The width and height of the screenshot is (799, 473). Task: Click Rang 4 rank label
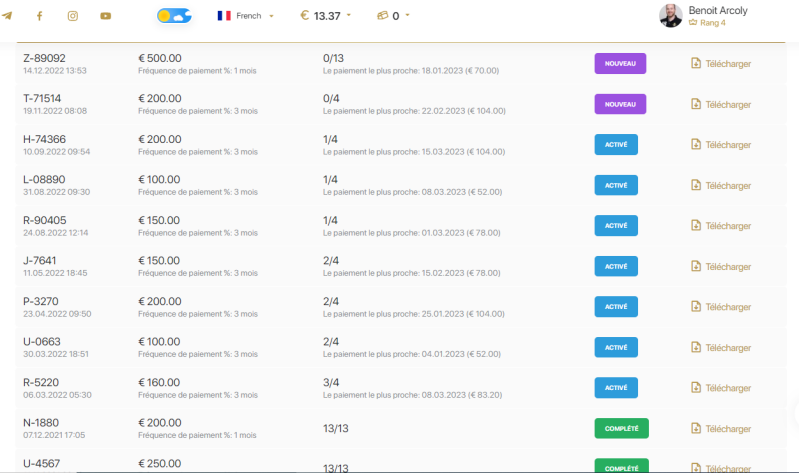click(x=712, y=22)
